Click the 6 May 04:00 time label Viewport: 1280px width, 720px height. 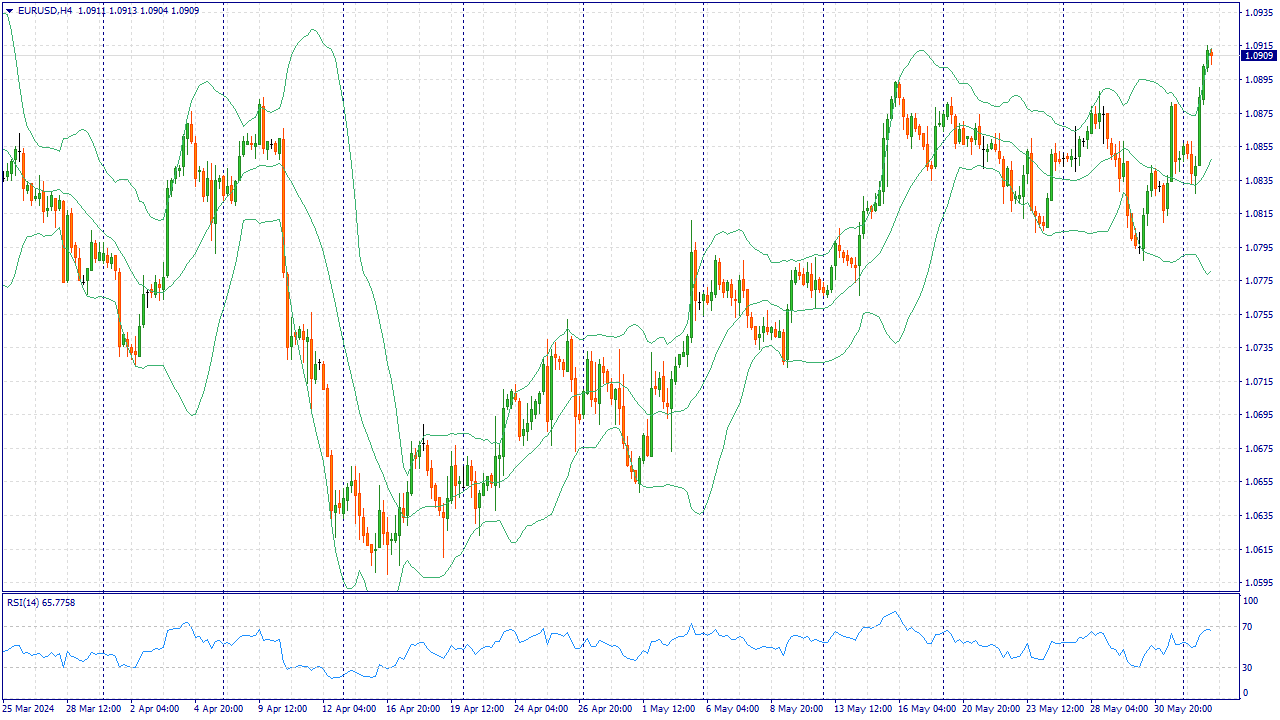(x=732, y=709)
